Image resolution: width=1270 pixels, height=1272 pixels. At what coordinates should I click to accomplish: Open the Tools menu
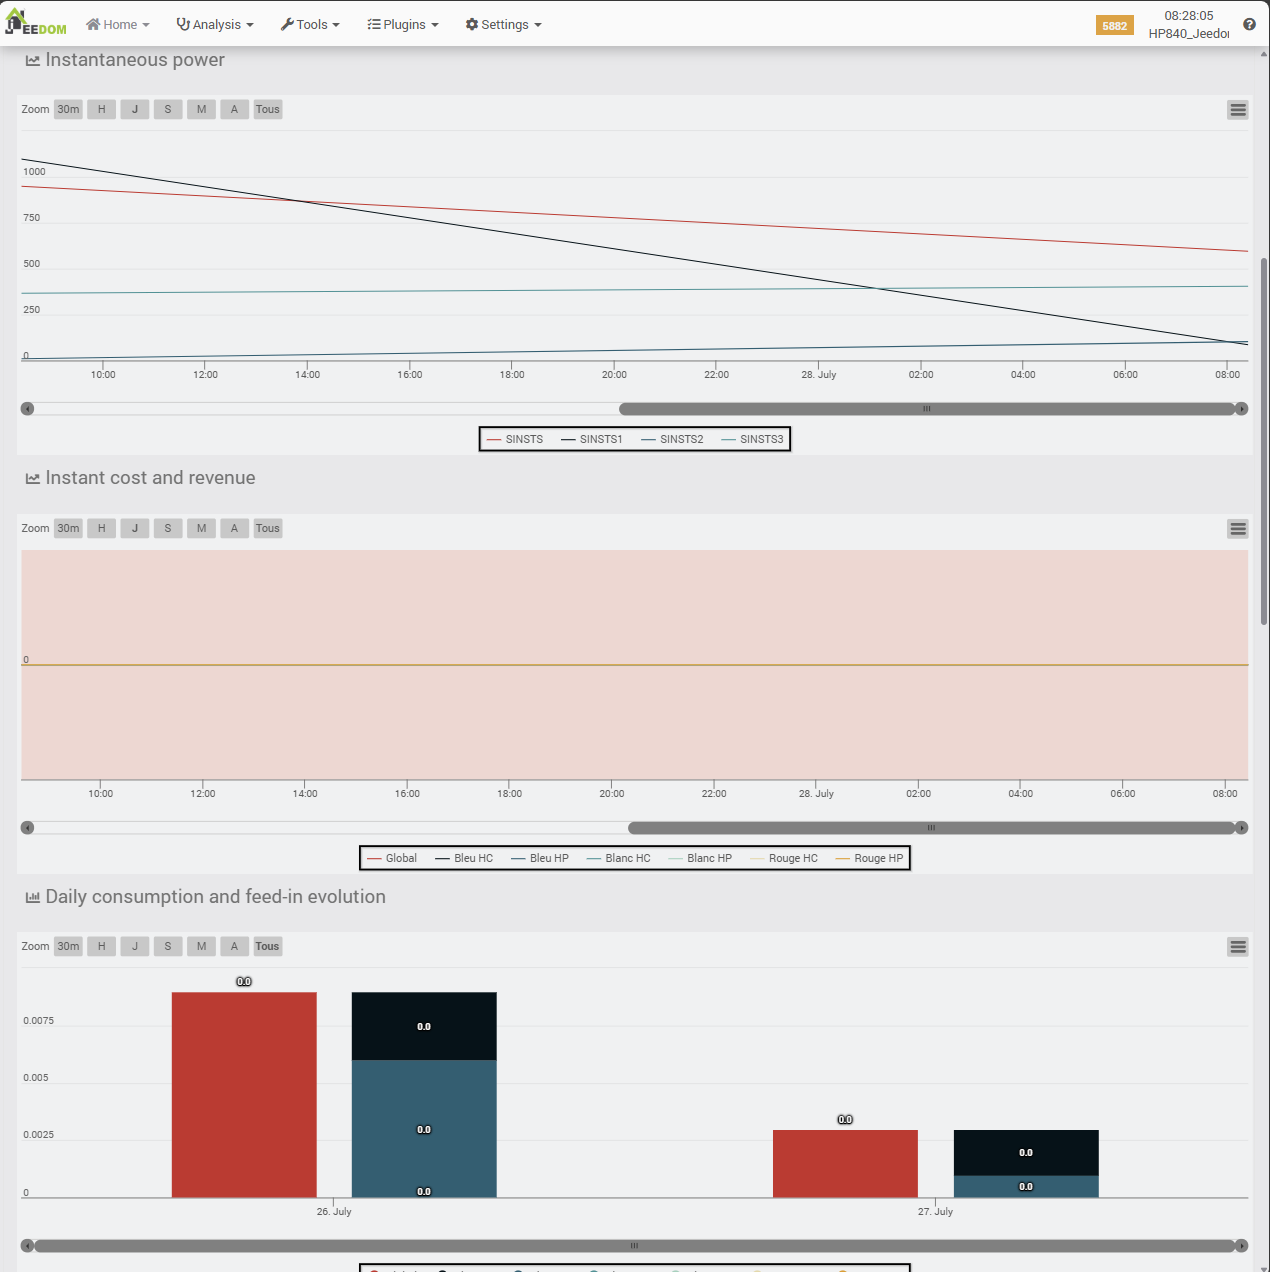point(310,25)
